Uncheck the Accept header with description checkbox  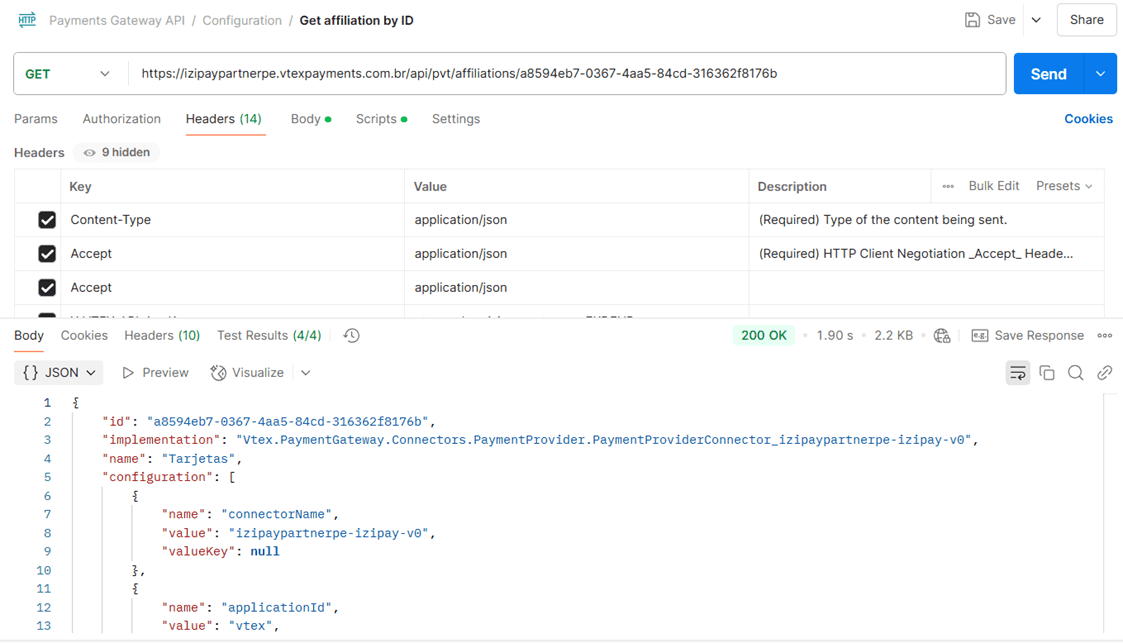click(47, 253)
